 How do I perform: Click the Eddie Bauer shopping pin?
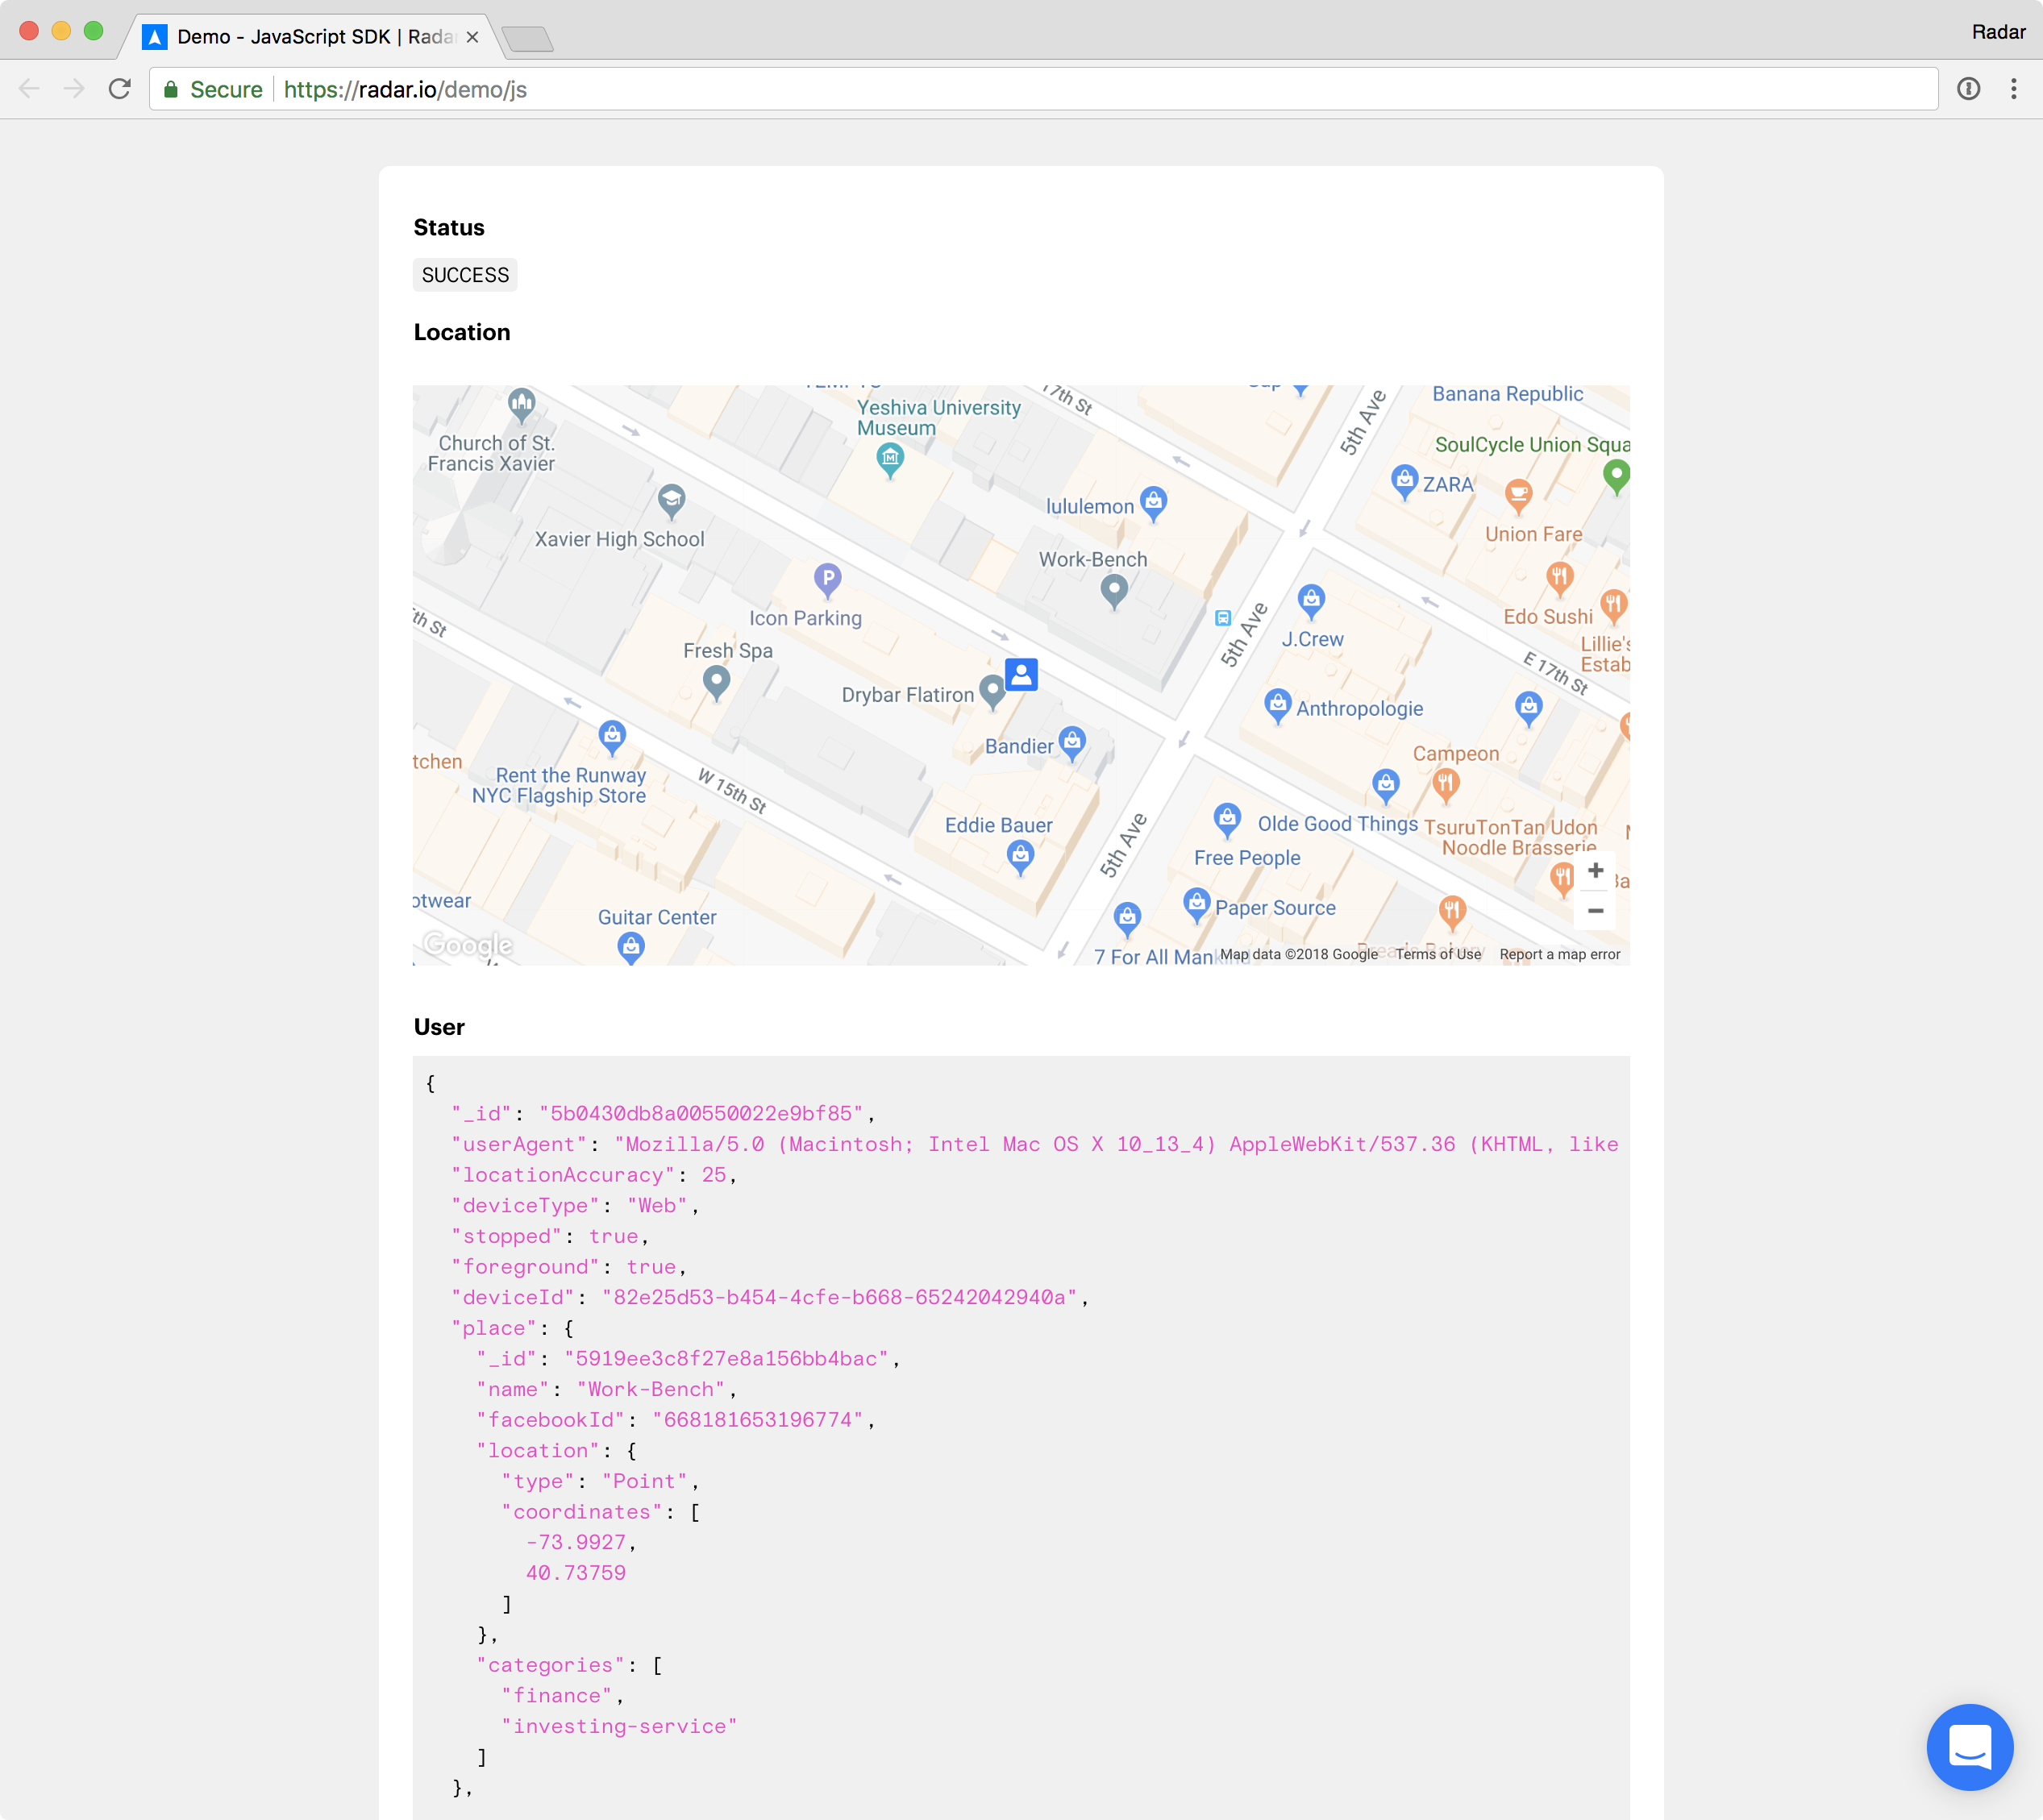tap(1020, 857)
